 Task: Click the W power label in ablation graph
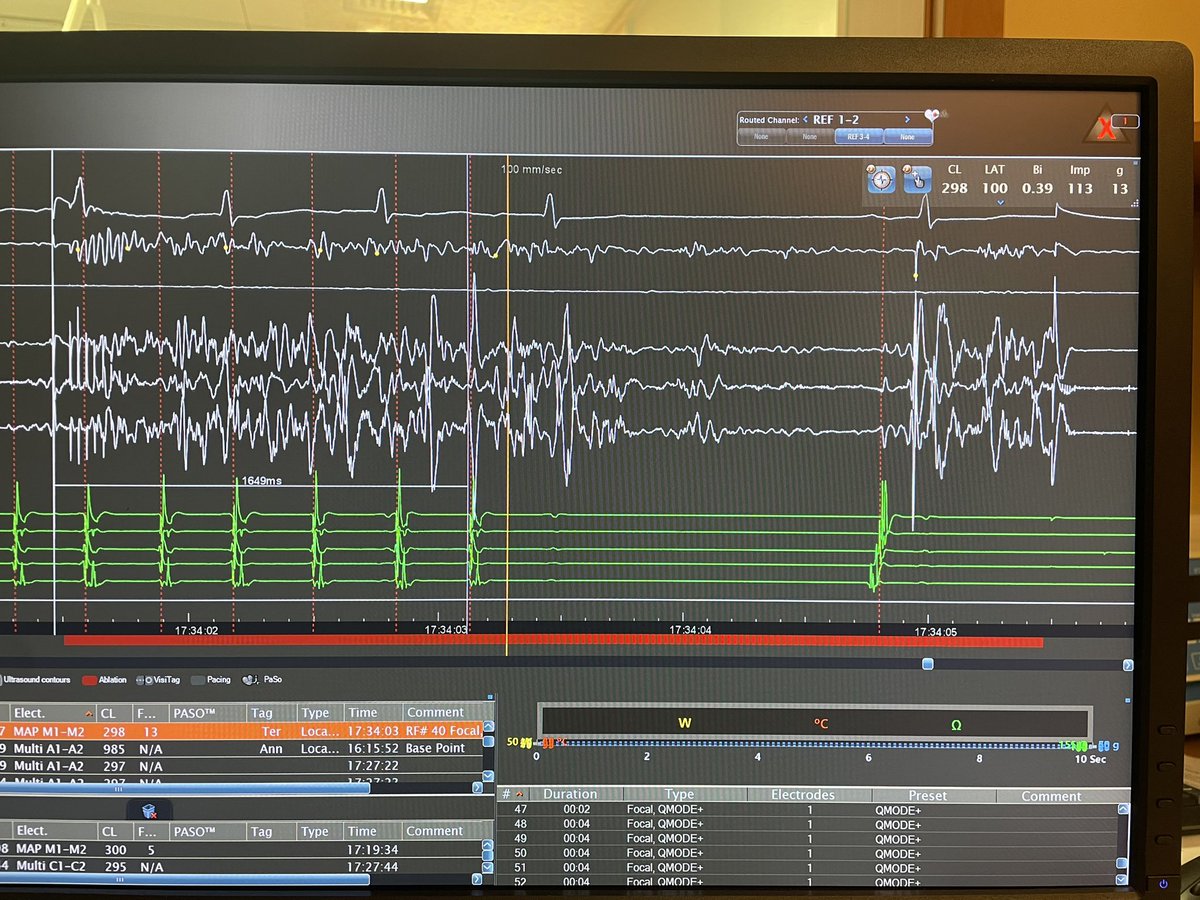(x=685, y=723)
